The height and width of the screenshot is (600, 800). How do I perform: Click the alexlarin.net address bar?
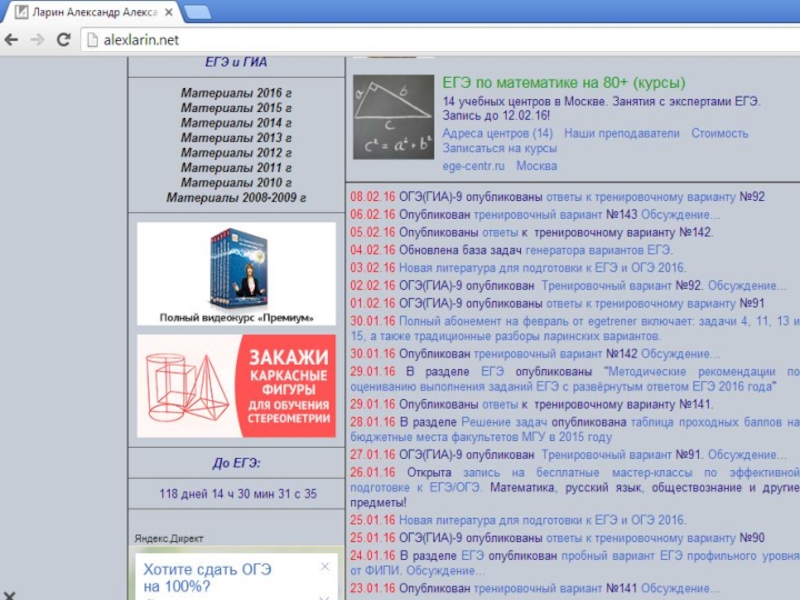tap(440, 40)
